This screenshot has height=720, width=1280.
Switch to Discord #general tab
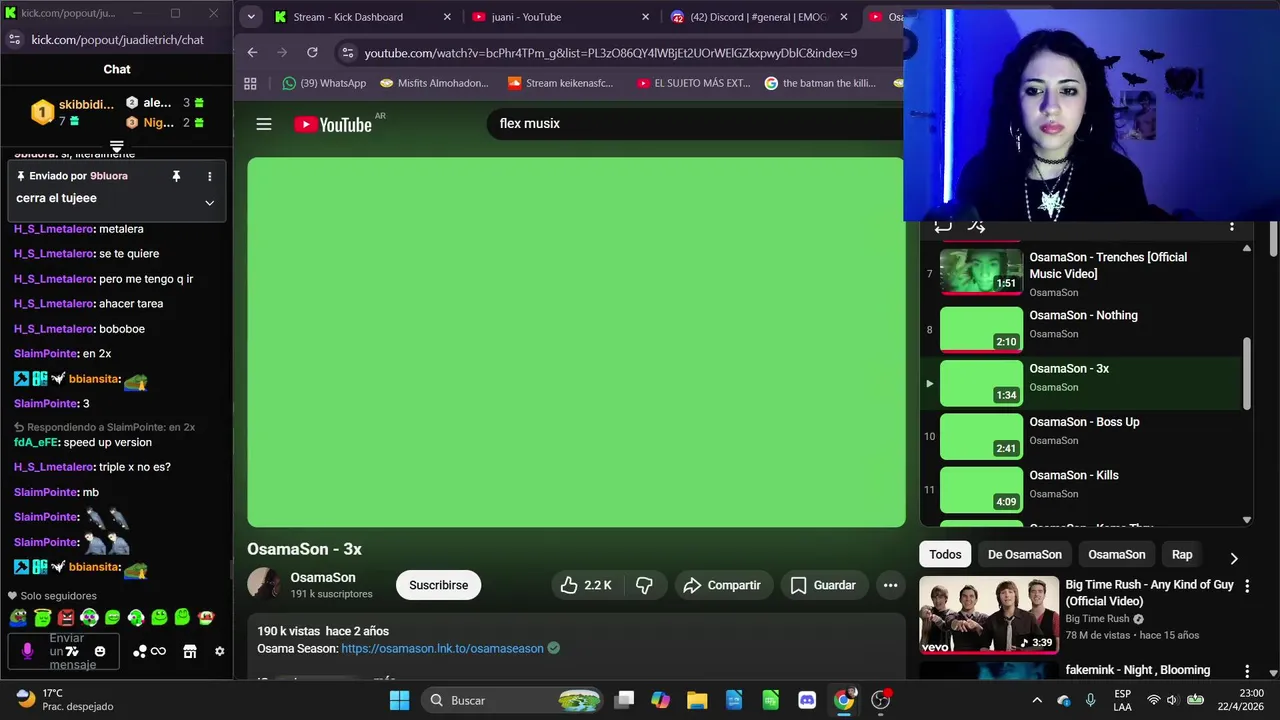click(x=759, y=17)
